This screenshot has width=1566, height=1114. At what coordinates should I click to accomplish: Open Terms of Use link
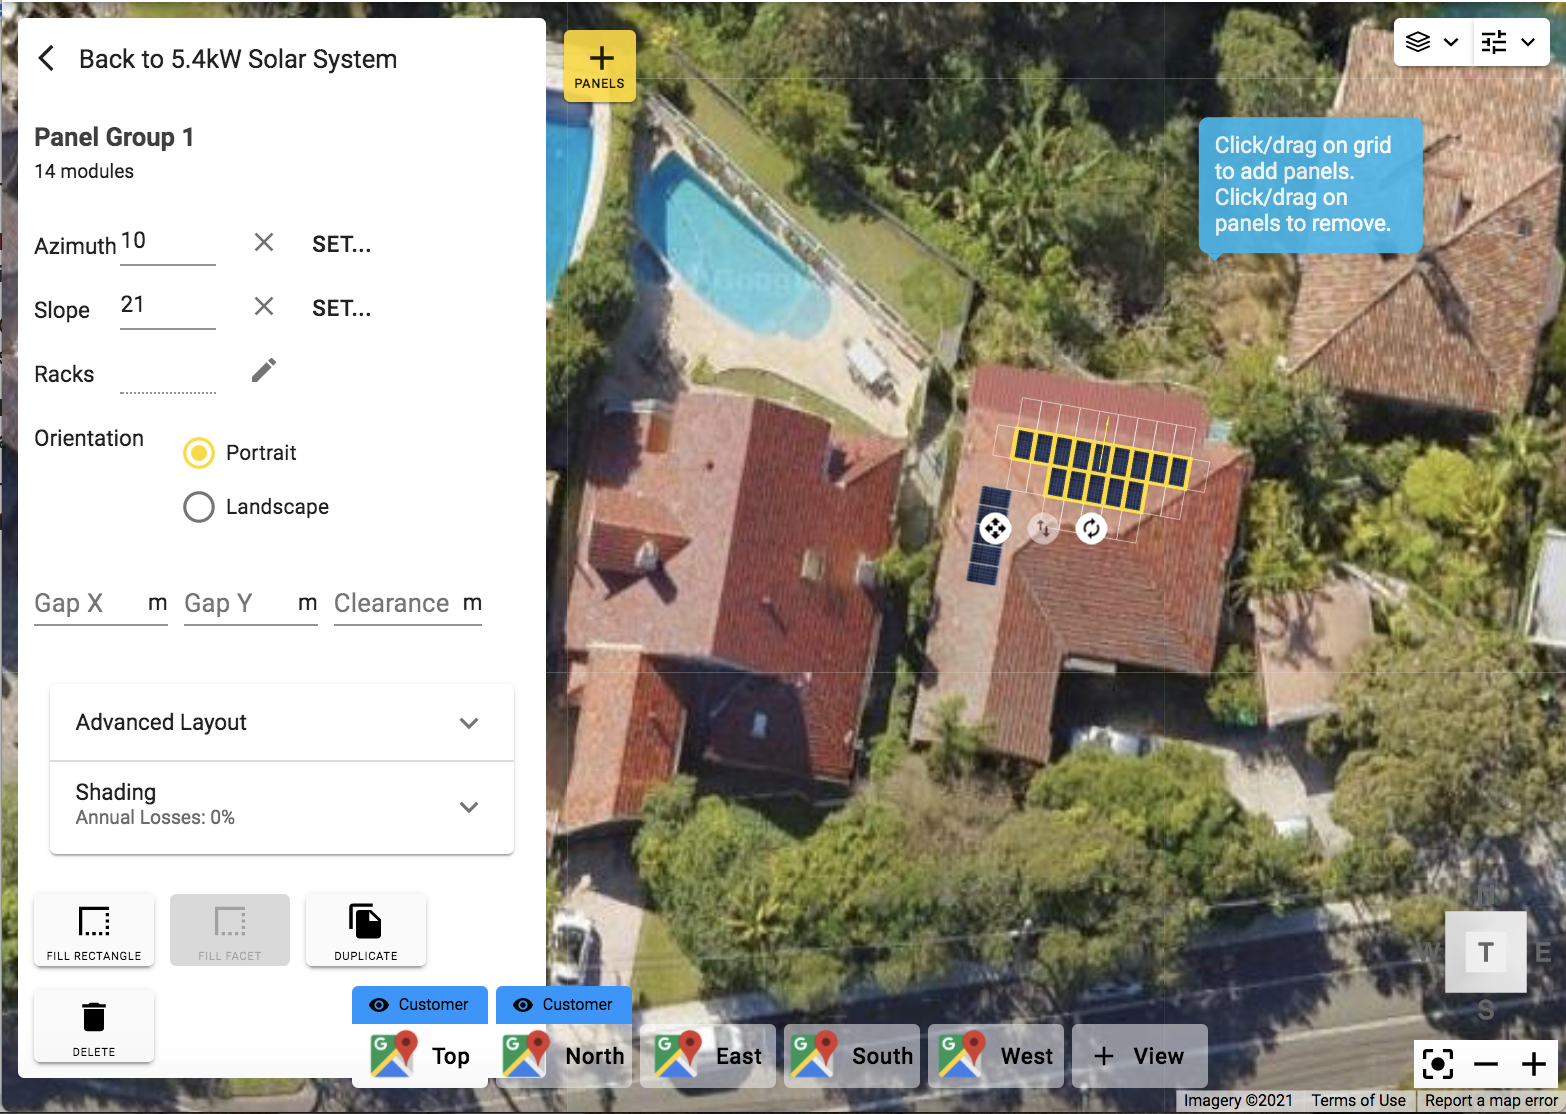[x=1358, y=1101]
